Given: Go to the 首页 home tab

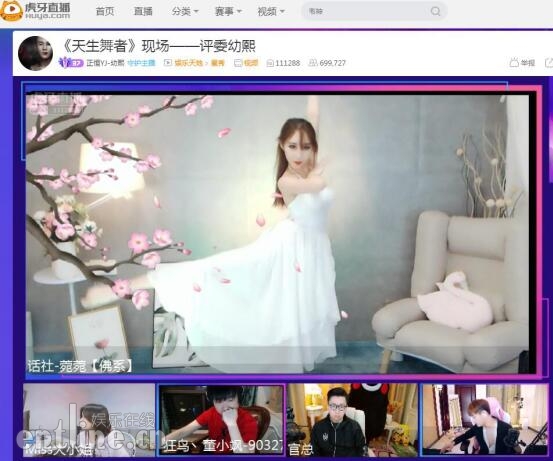Looking at the screenshot, I should (x=105, y=11).
